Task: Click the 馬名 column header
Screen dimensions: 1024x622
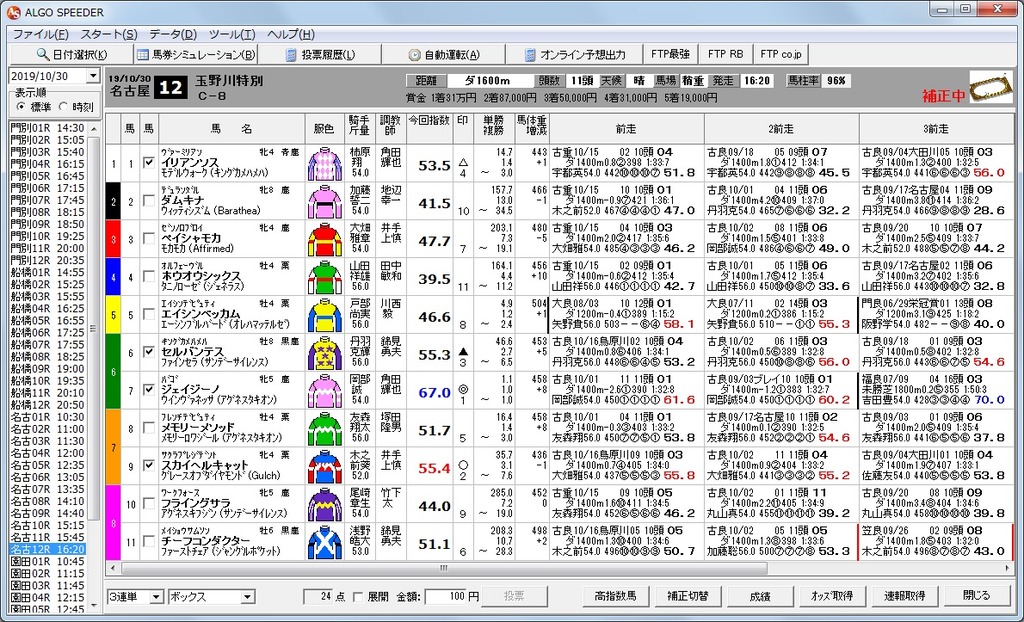Action: click(232, 129)
